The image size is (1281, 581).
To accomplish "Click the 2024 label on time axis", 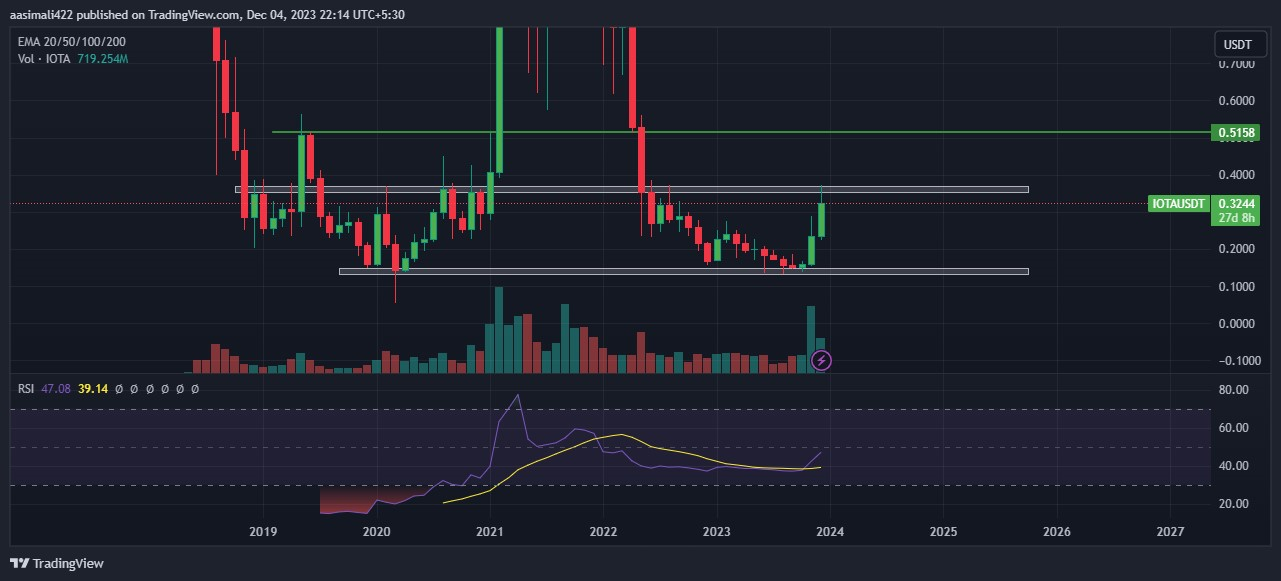I will [830, 532].
